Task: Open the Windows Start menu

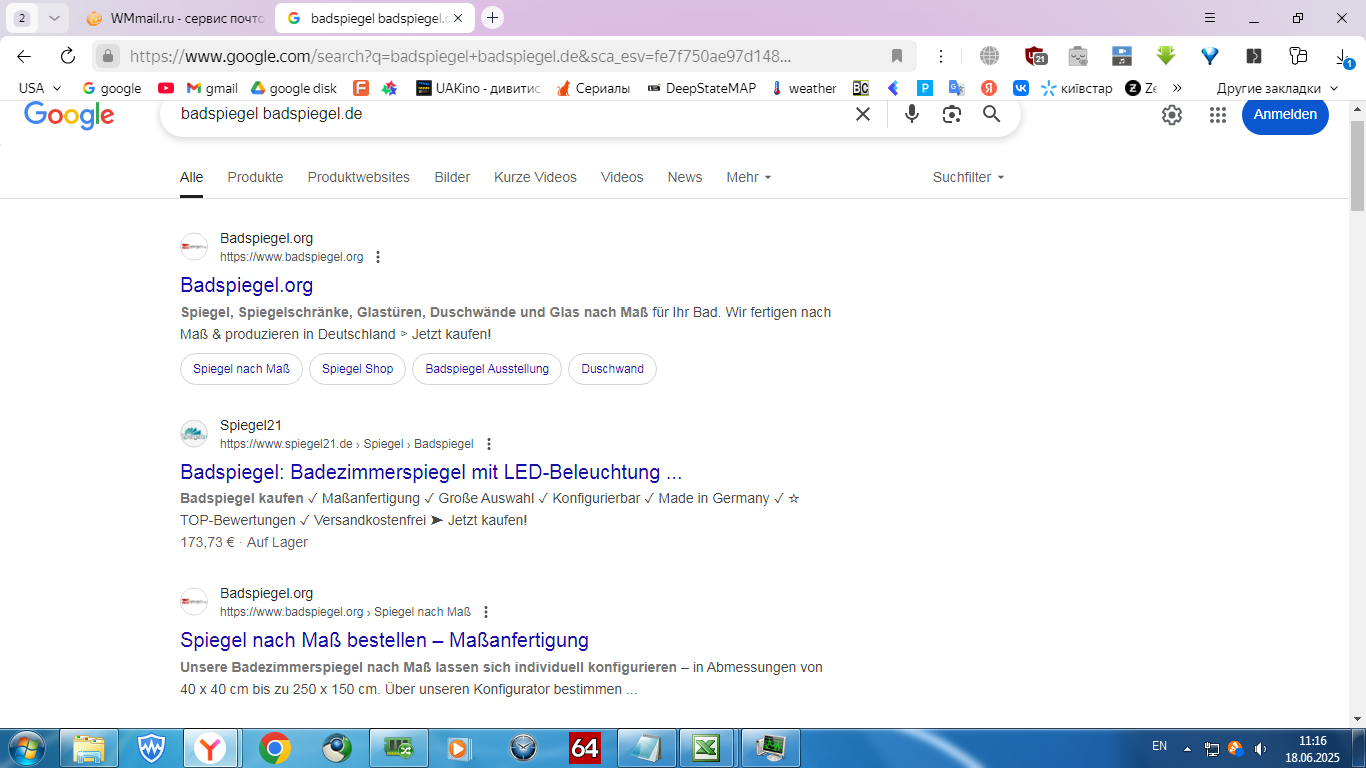Action: (25, 748)
